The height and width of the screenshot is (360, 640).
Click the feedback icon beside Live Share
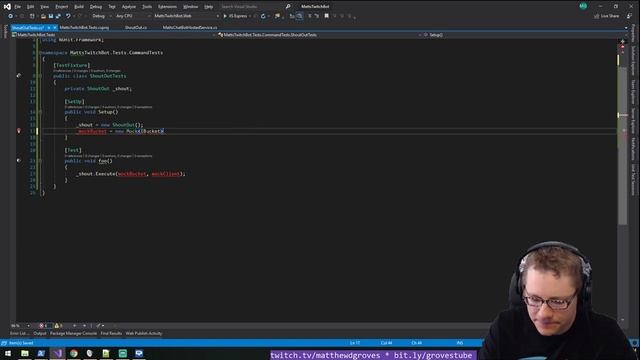click(x=629, y=16)
